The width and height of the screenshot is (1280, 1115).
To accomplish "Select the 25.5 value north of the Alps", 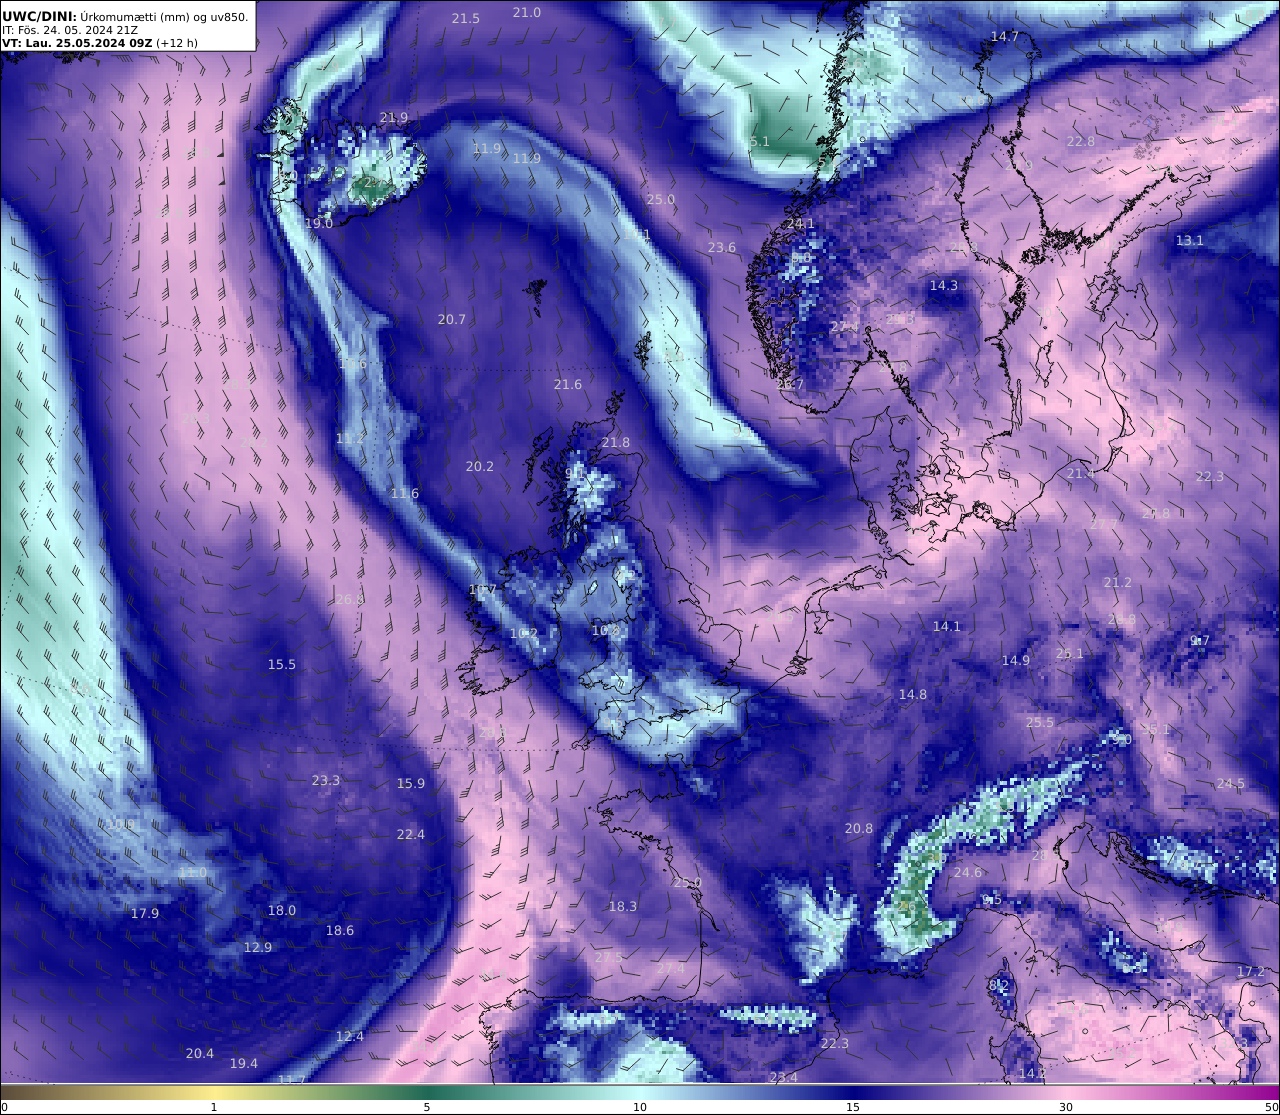I will coord(1040,722).
